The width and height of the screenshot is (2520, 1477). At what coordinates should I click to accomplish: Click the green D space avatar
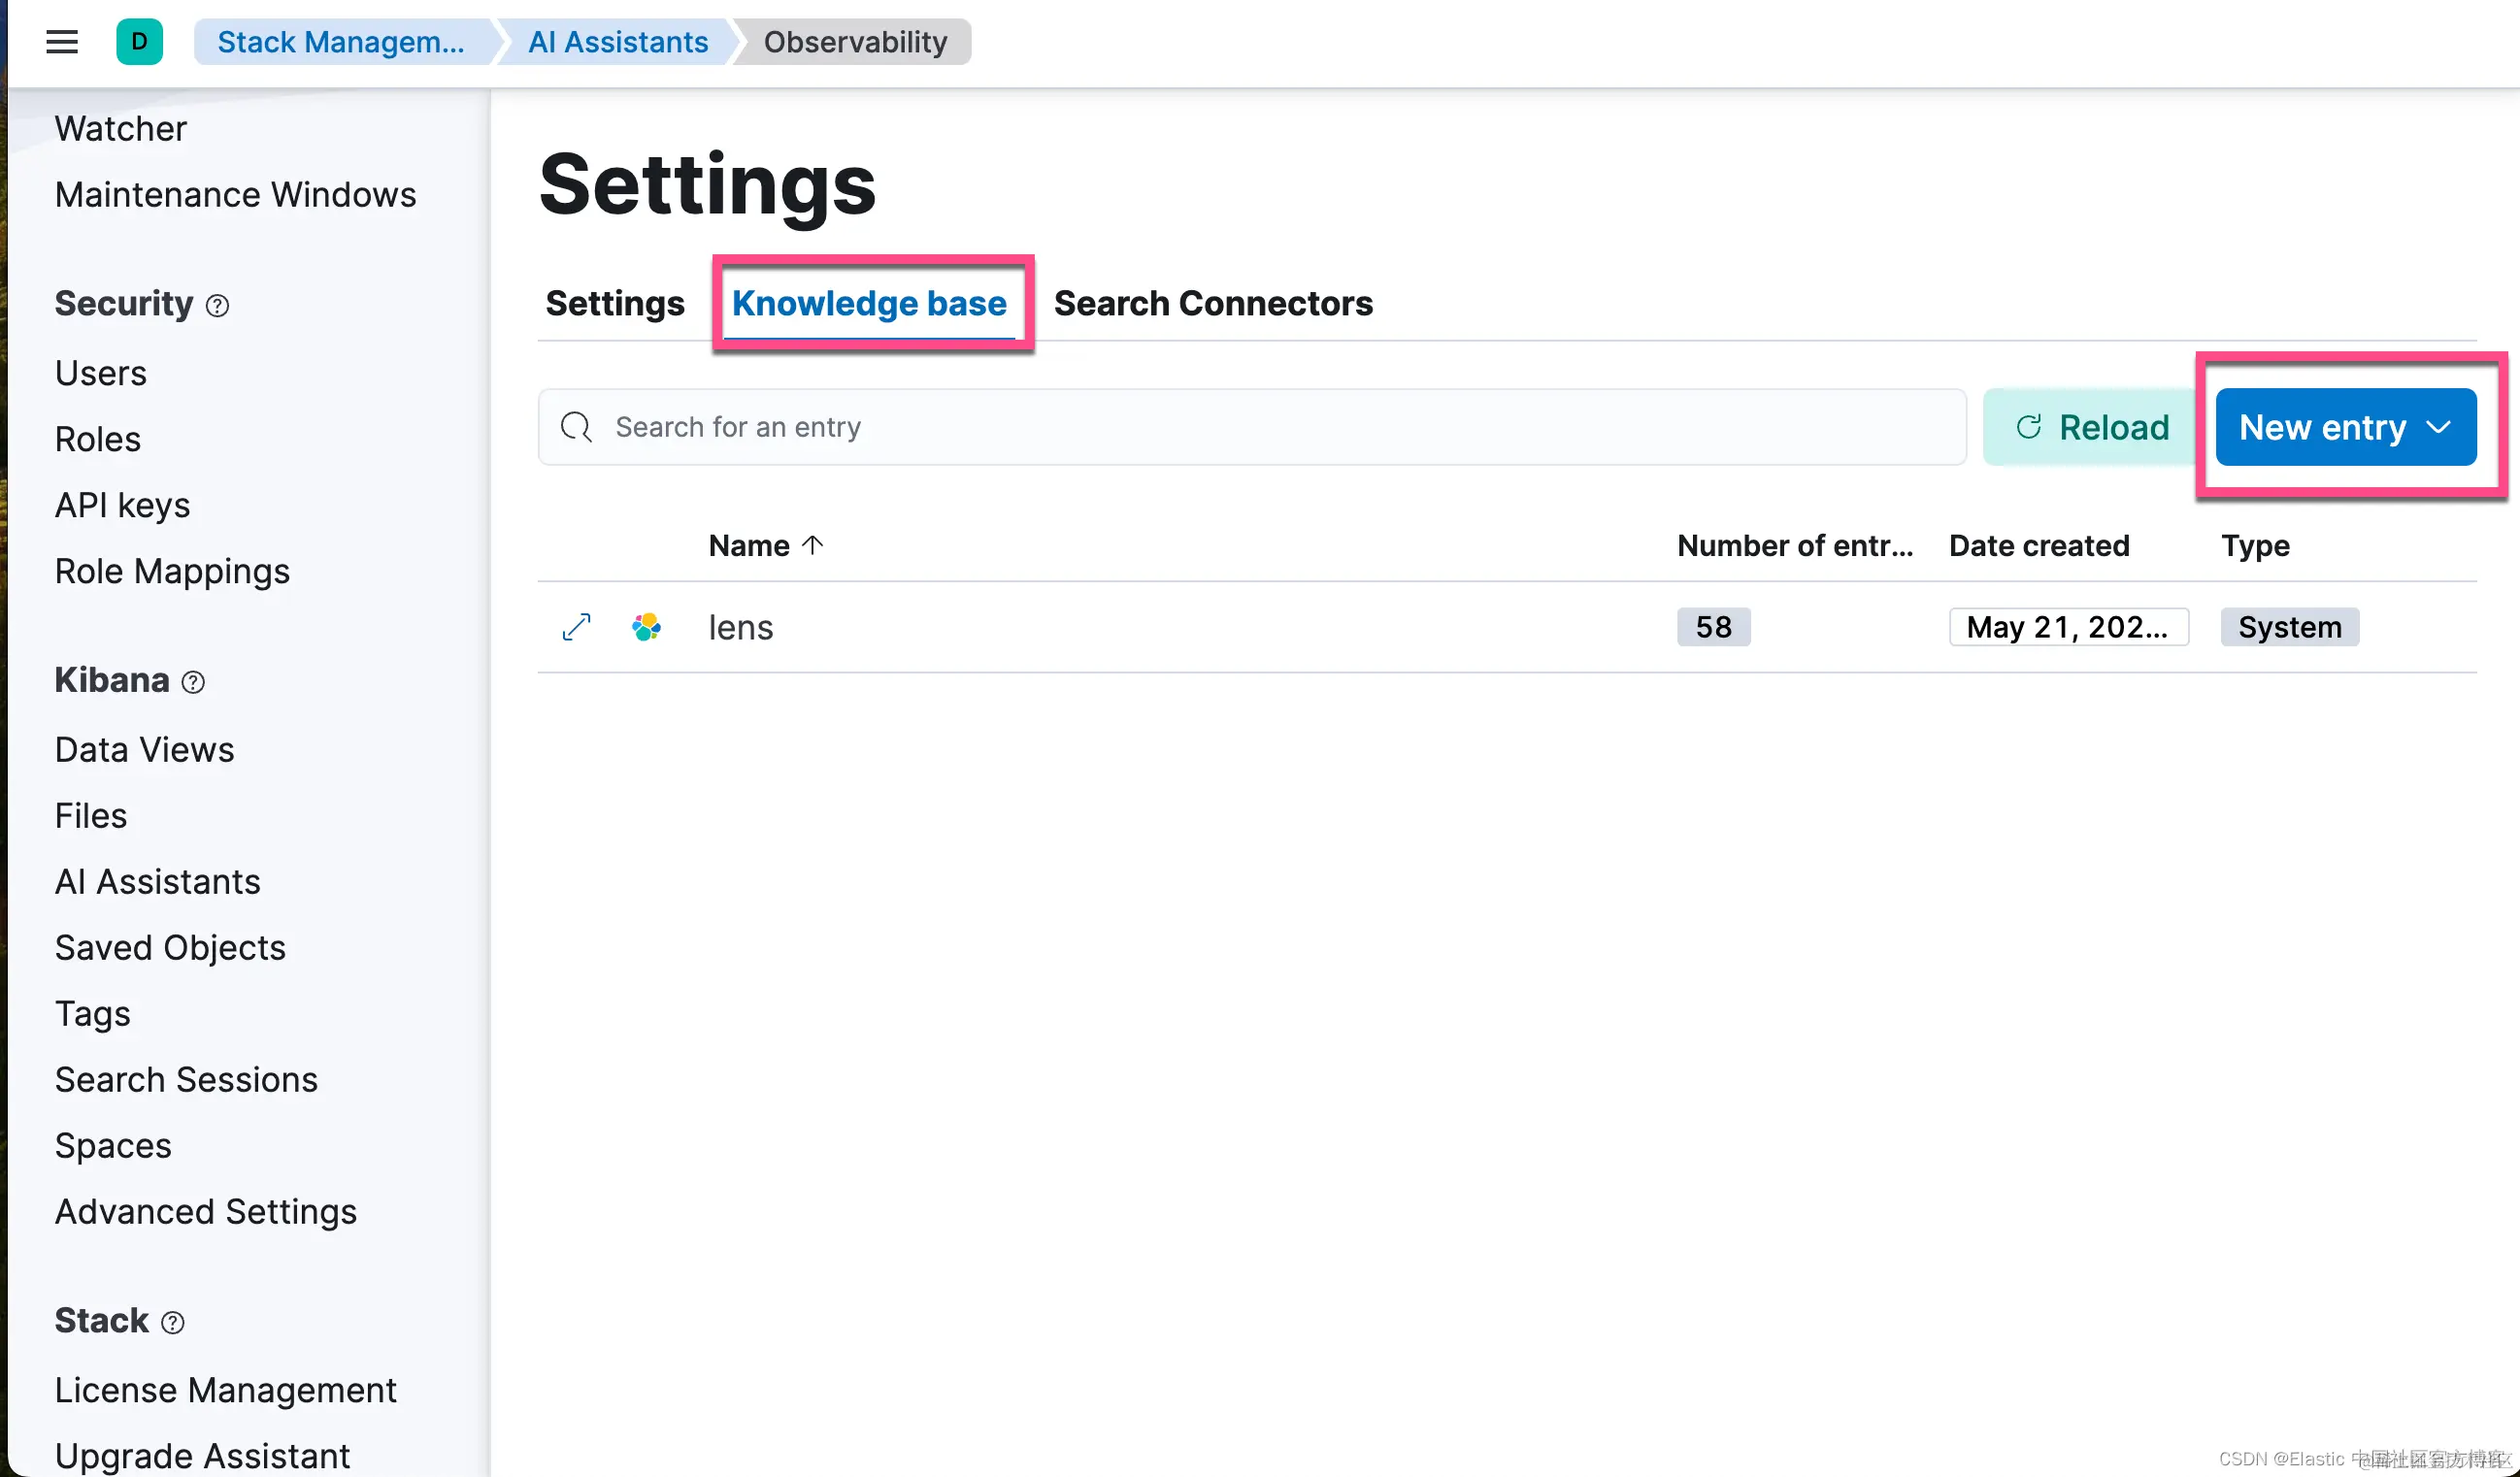(139, 42)
